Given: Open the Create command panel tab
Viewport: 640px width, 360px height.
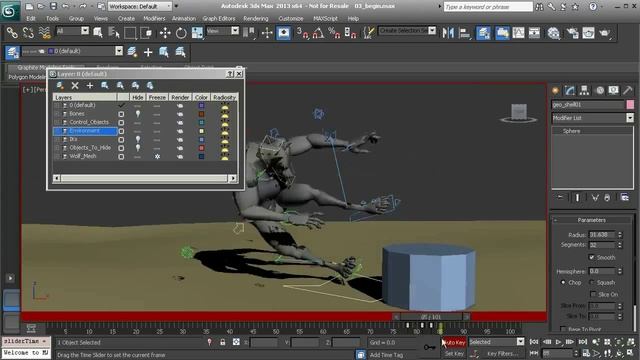Looking at the screenshot, I should pos(555,90).
